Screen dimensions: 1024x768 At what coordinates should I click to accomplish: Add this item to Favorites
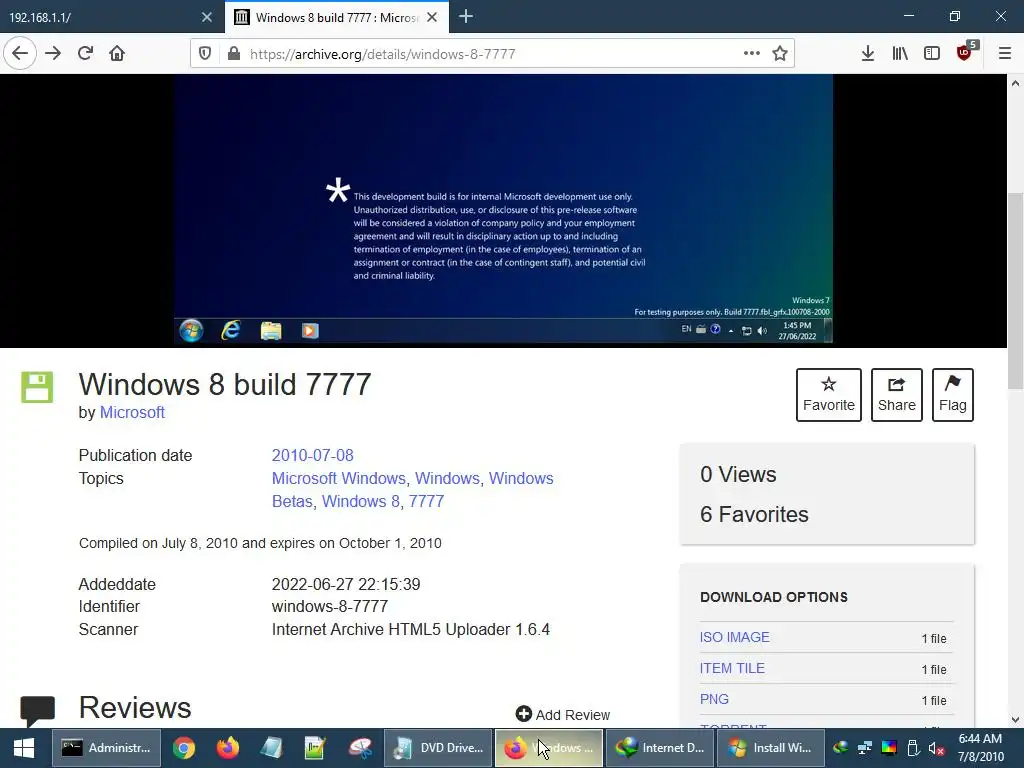[x=829, y=395]
